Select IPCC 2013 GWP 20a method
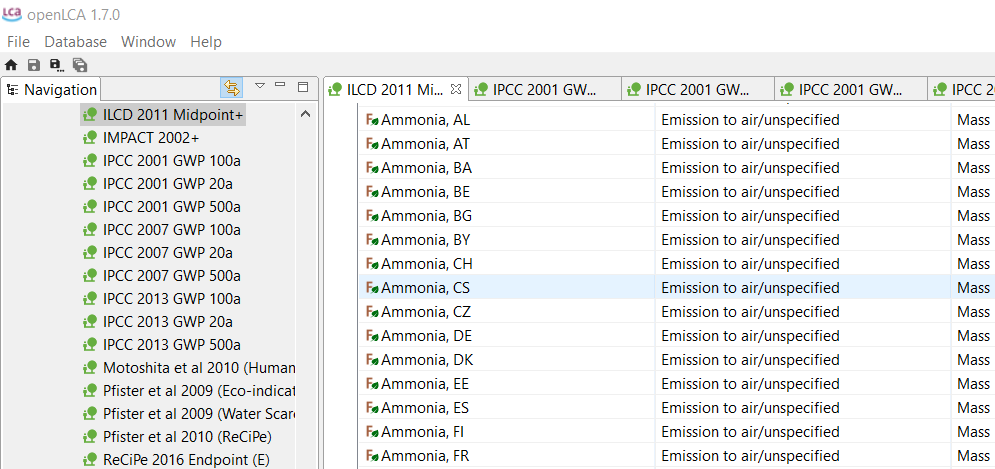The image size is (995, 469). pos(168,321)
